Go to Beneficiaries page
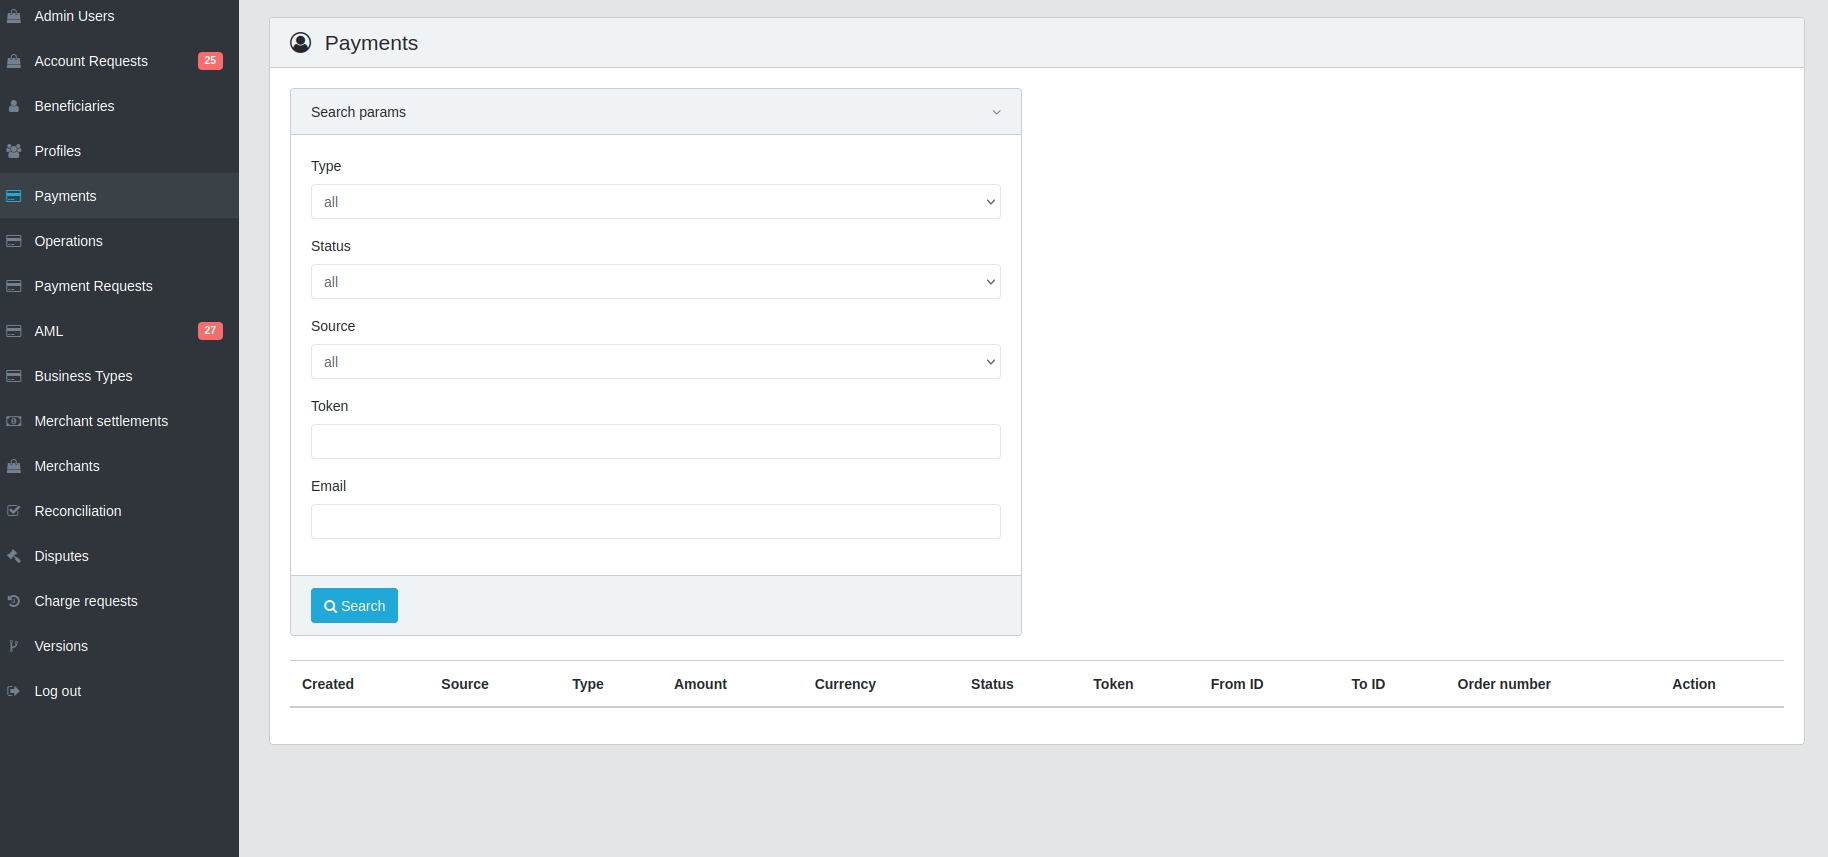The width and height of the screenshot is (1828, 857). (x=119, y=106)
